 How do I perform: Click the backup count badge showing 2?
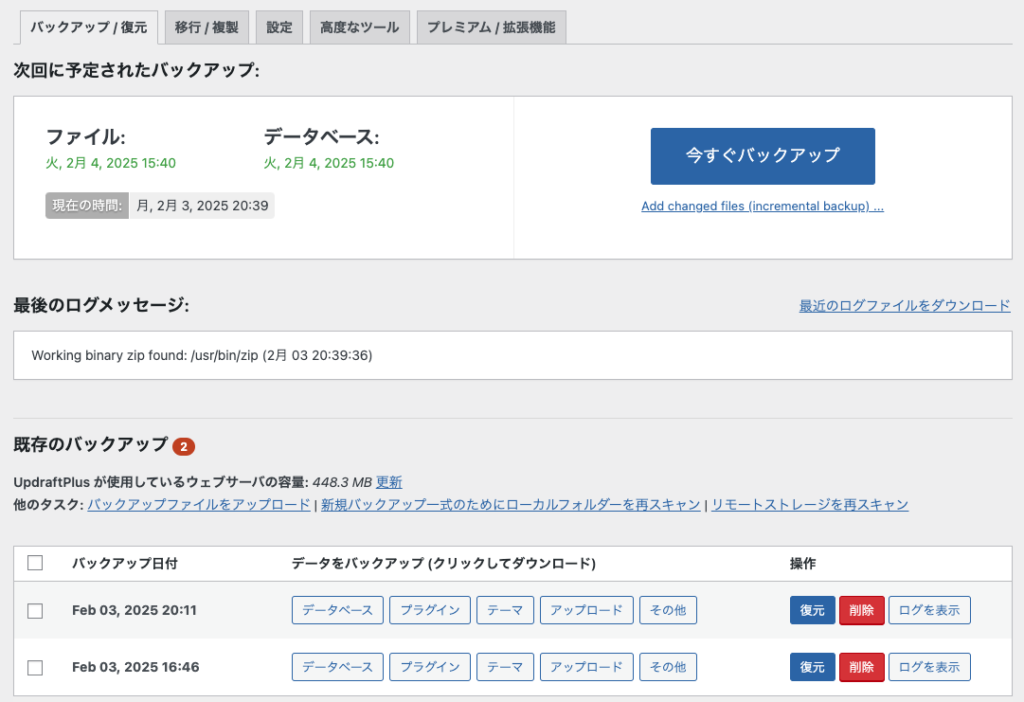click(x=183, y=447)
